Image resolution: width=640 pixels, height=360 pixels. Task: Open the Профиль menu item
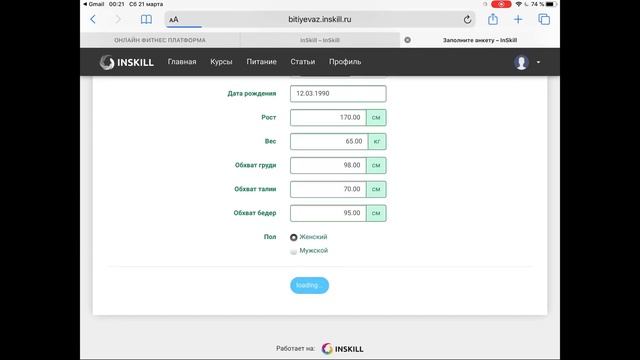(345, 62)
